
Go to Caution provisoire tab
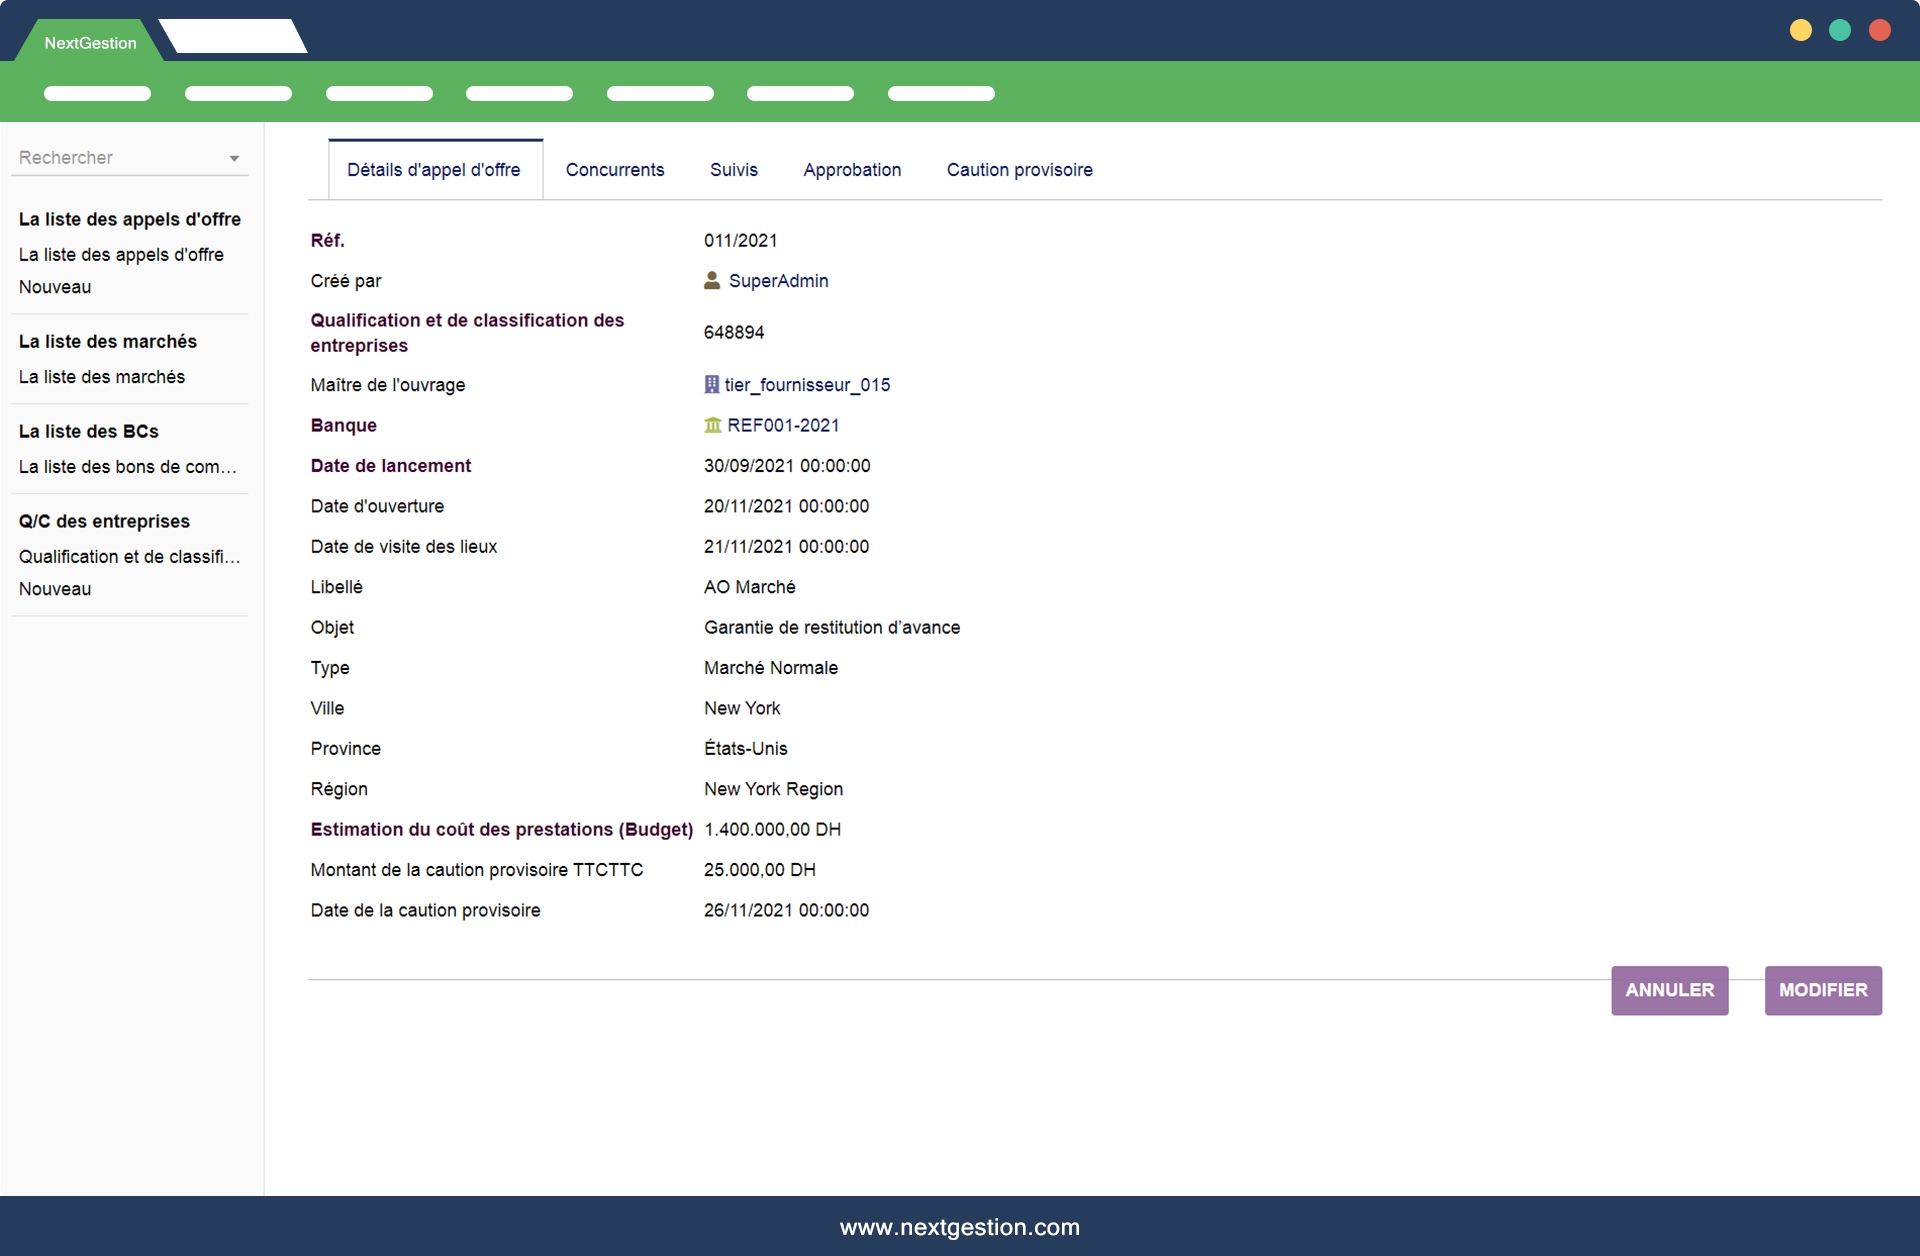(1019, 170)
